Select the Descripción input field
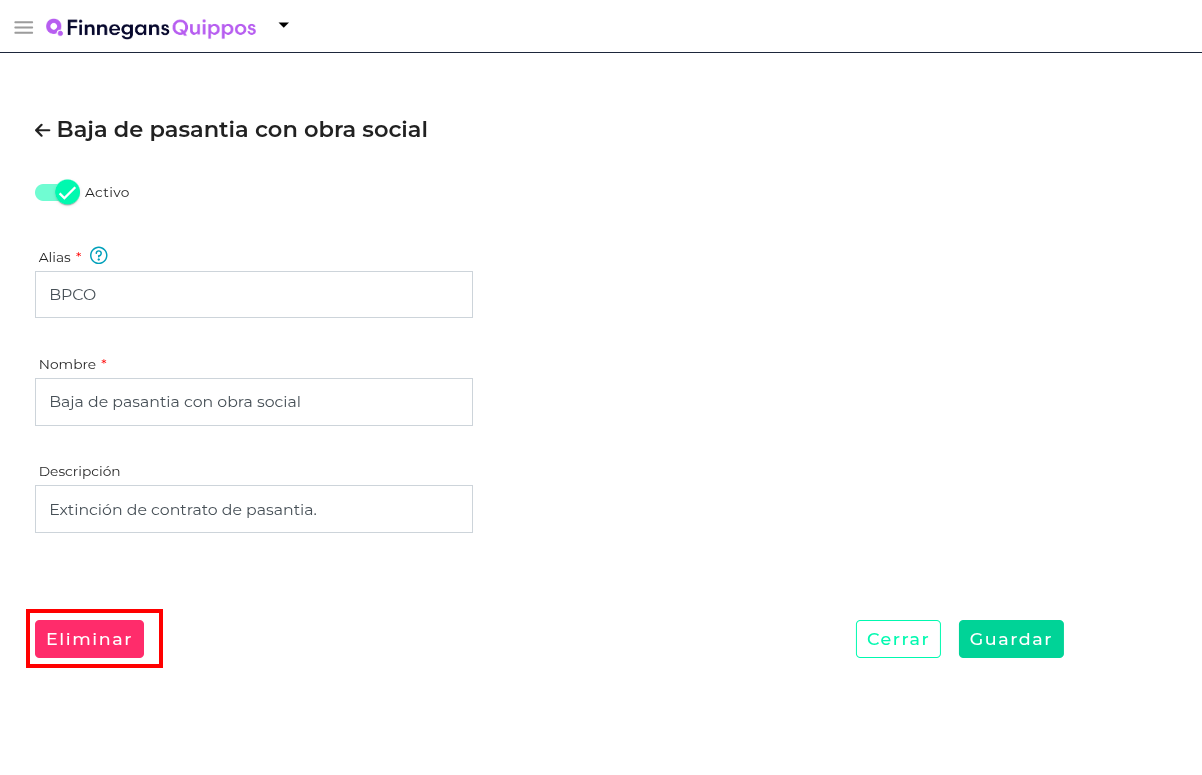The width and height of the screenshot is (1202, 775). (x=254, y=509)
